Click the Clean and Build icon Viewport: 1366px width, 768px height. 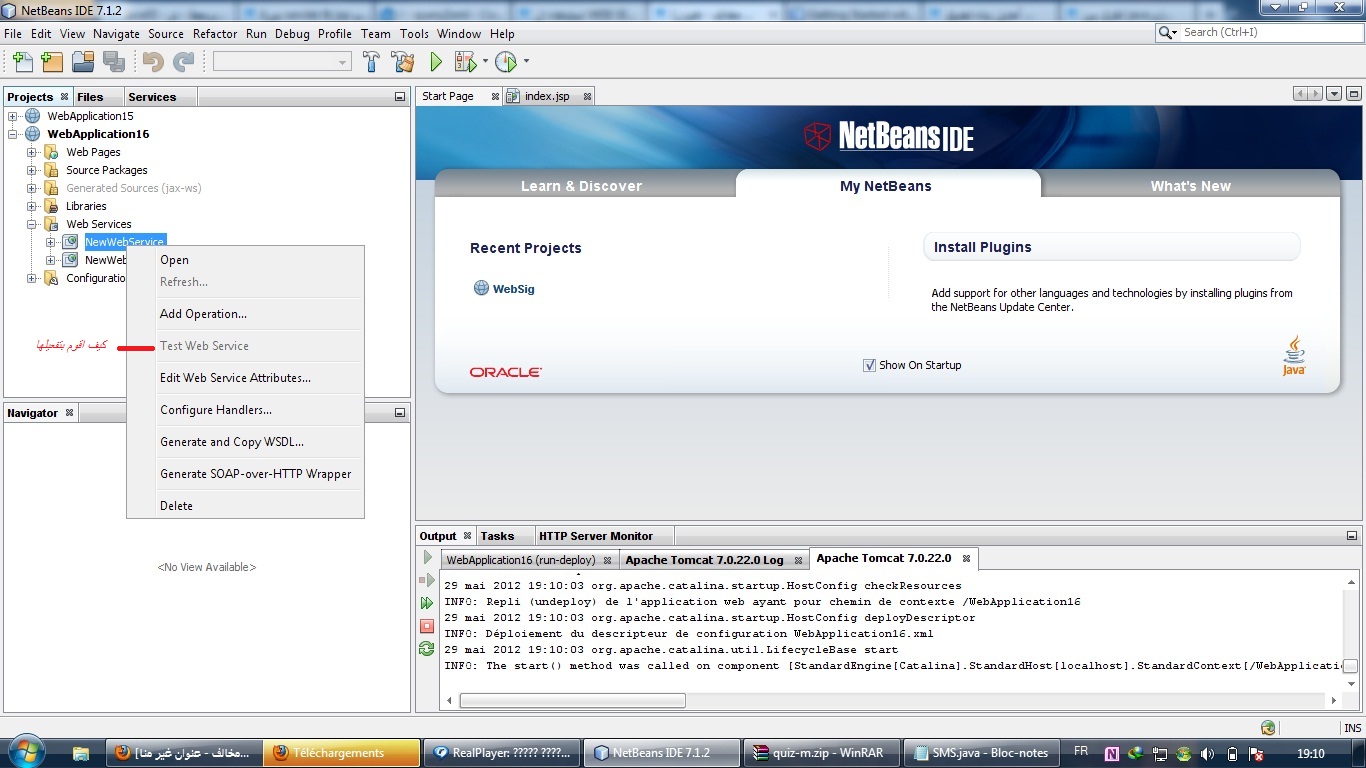(x=403, y=62)
